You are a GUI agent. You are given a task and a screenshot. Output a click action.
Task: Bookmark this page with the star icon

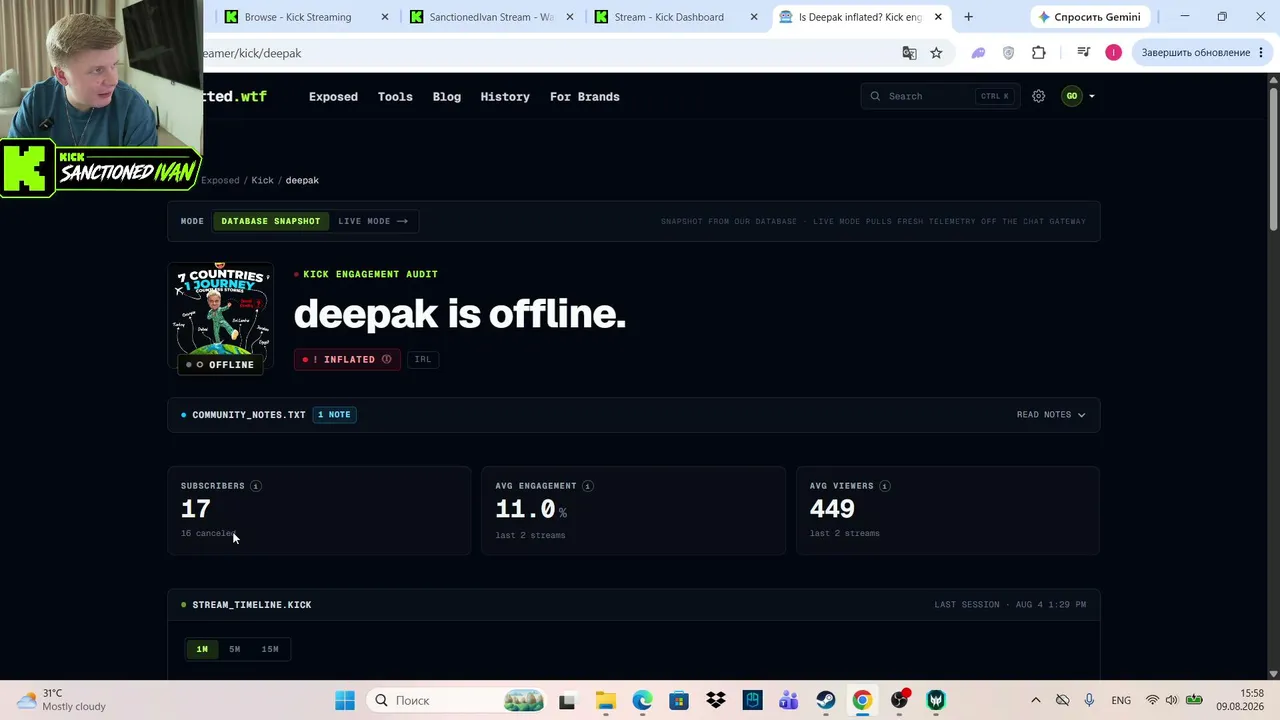[936, 53]
